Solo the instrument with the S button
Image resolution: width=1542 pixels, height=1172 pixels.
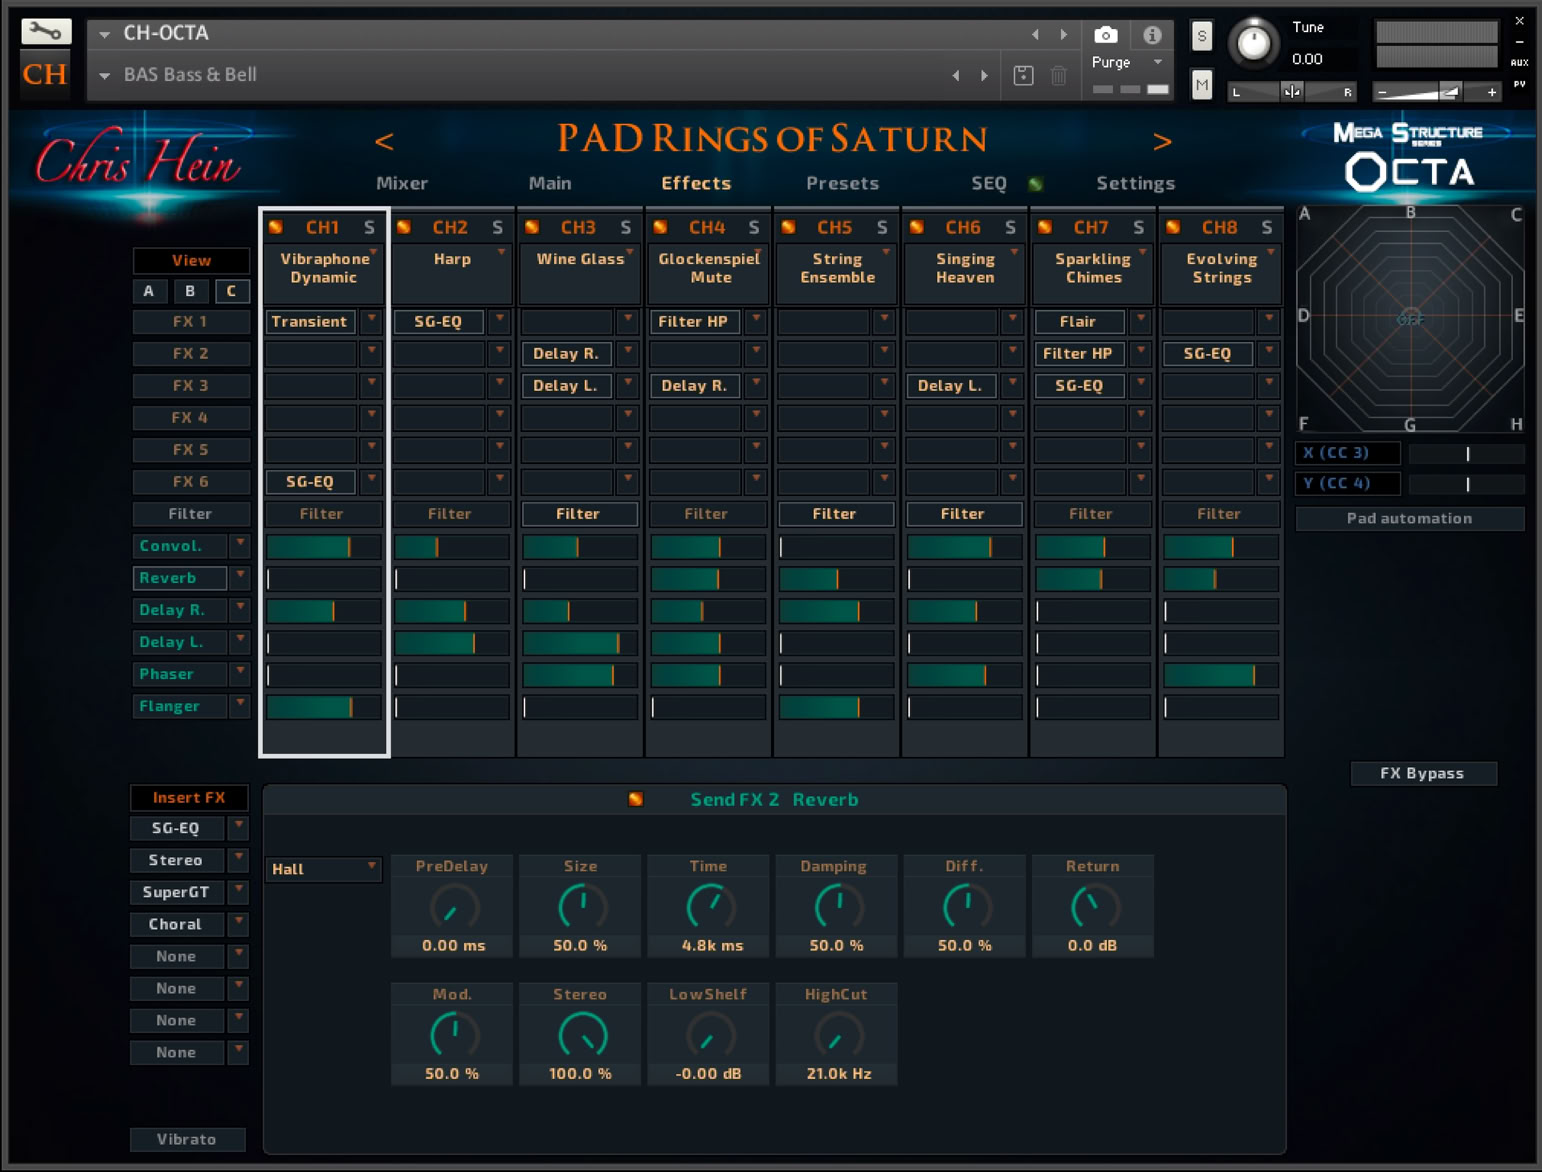[x=1202, y=37]
